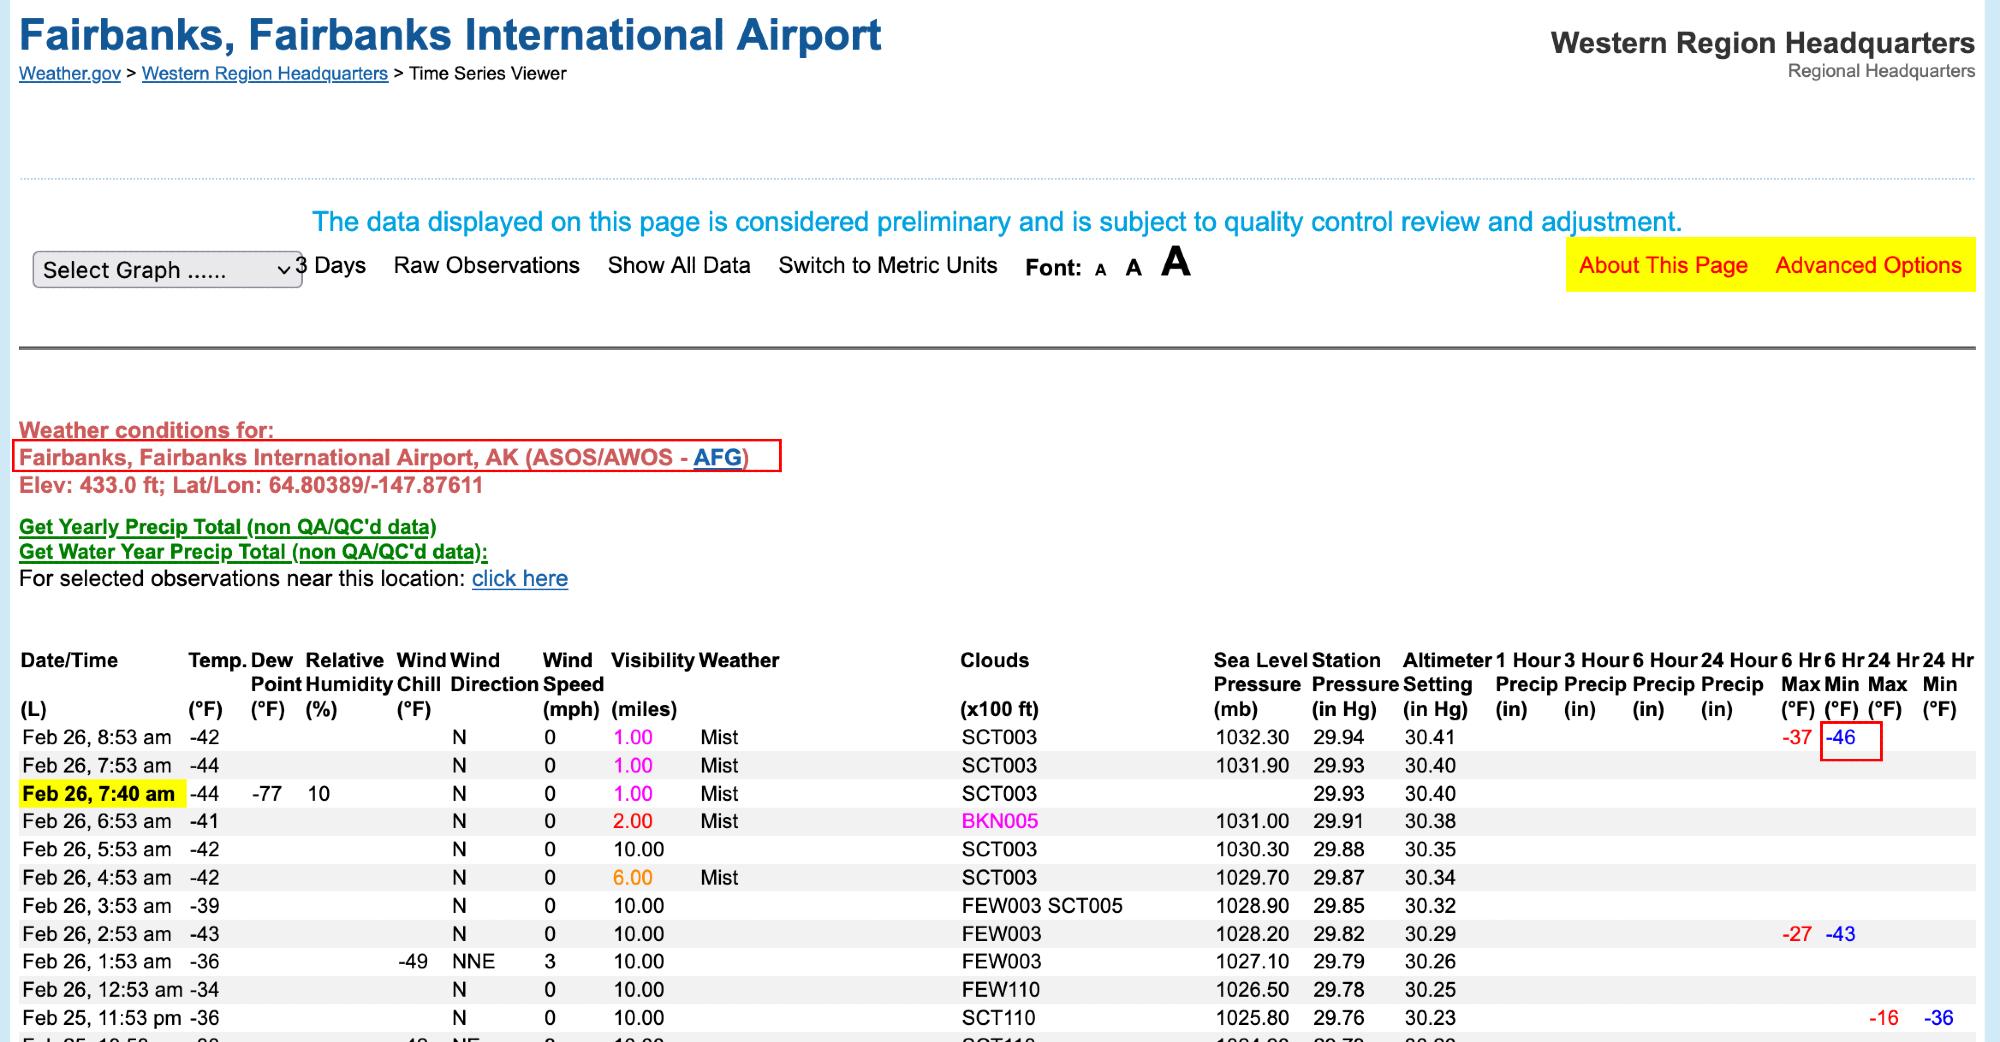Screen dimensions: 2000x1042
Task: Open Advanced Options
Action: (1867, 266)
